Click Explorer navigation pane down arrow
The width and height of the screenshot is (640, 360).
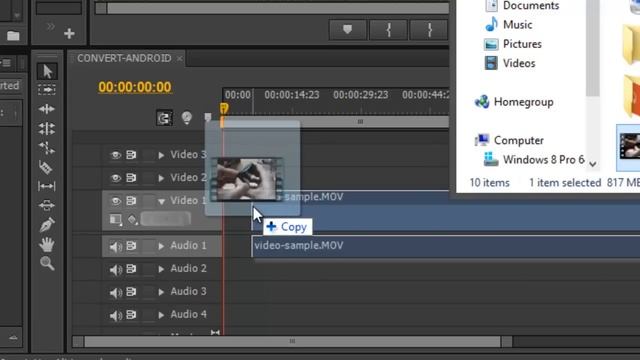(x=593, y=164)
